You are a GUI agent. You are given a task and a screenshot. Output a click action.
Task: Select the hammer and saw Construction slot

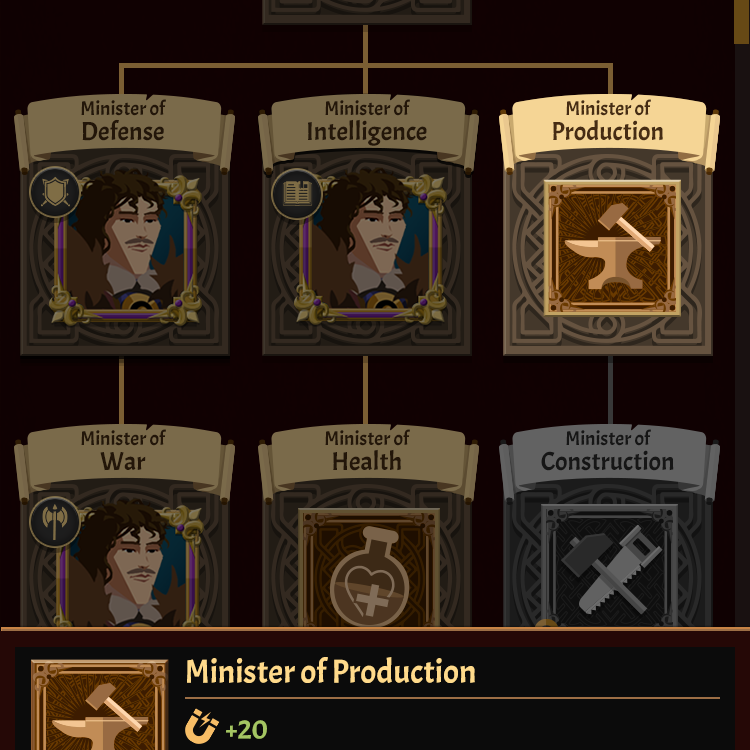[610, 565]
